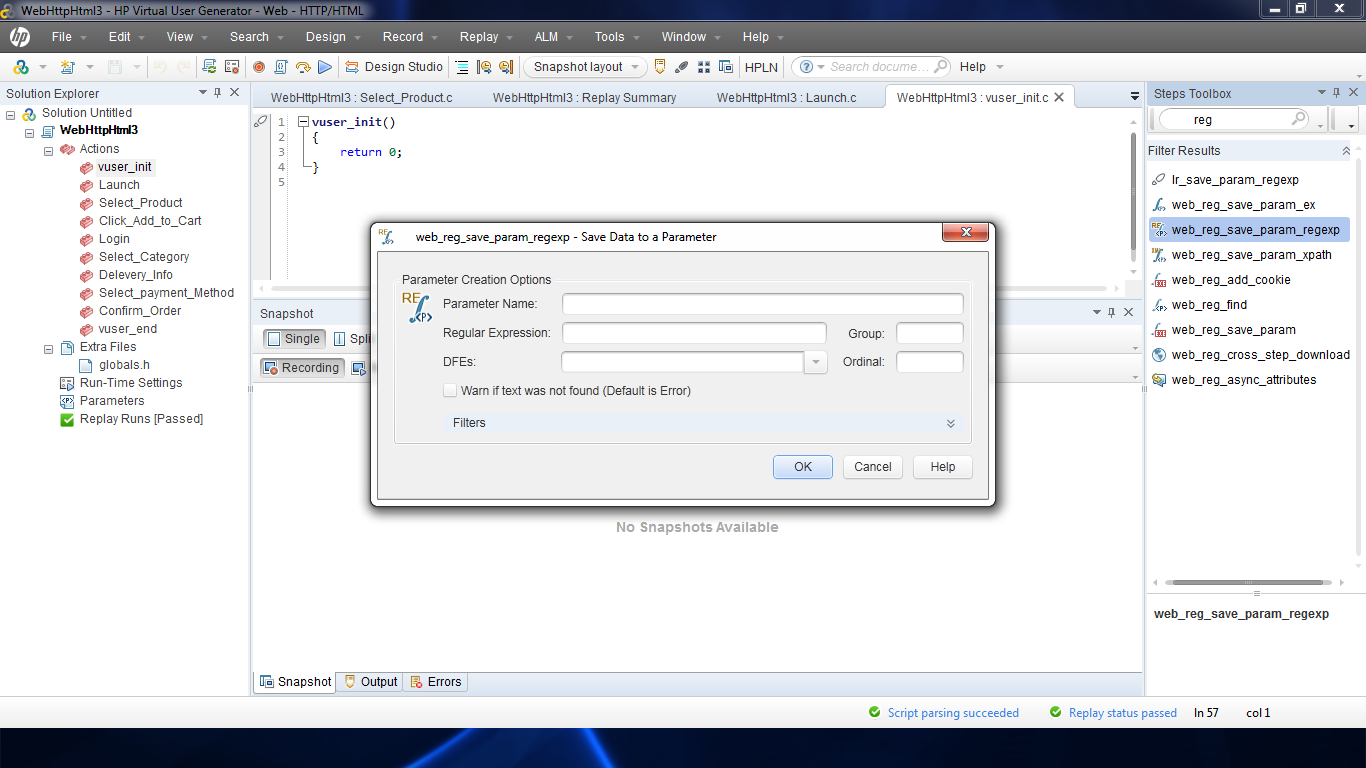Screen dimensions: 1366x768
Task: Select web_reg_add_cookie step
Action: point(1231,280)
